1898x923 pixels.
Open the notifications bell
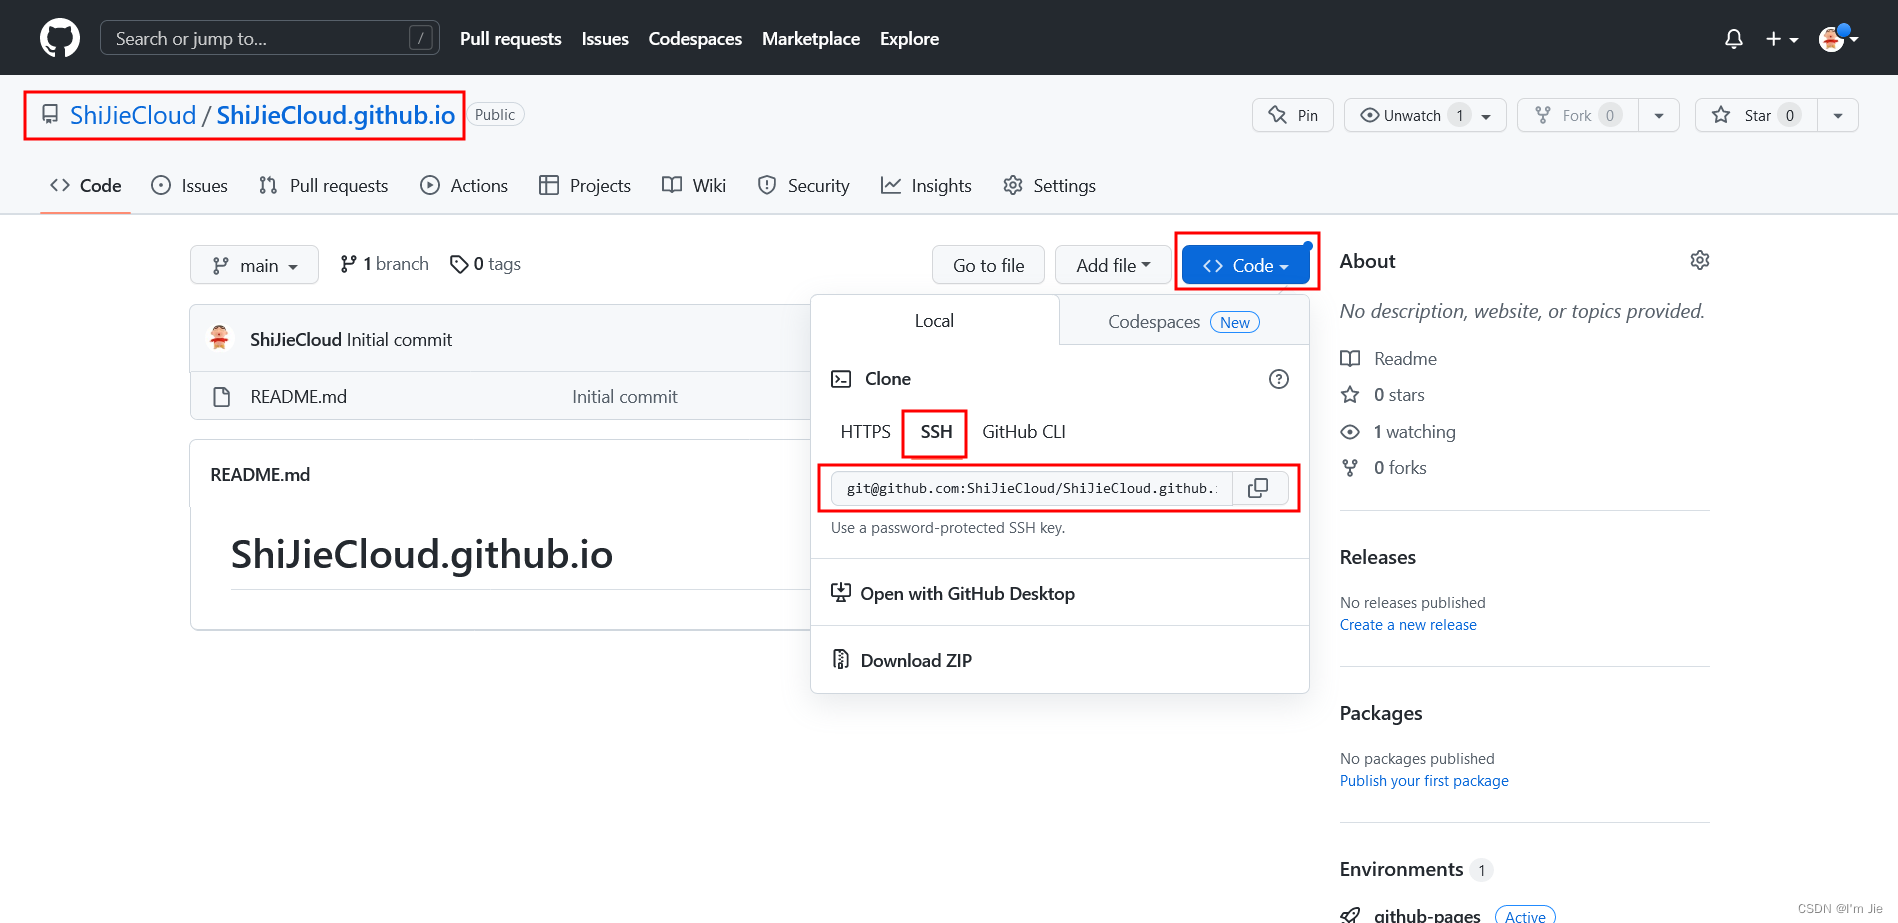[x=1734, y=39]
